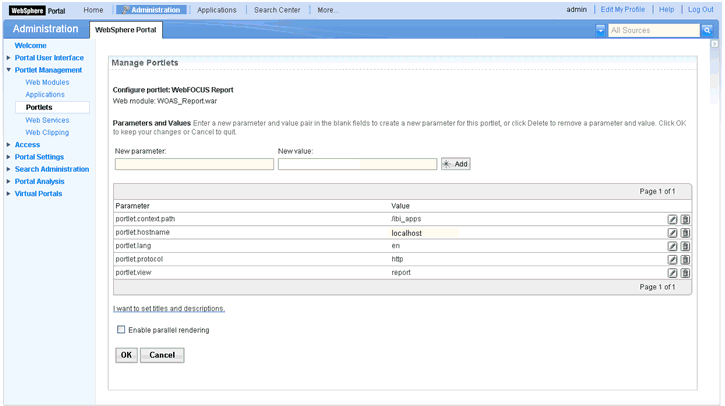Viewport: 725px width, 406px height.
Task: Select Web Clipping in sidebar
Action: point(47,132)
